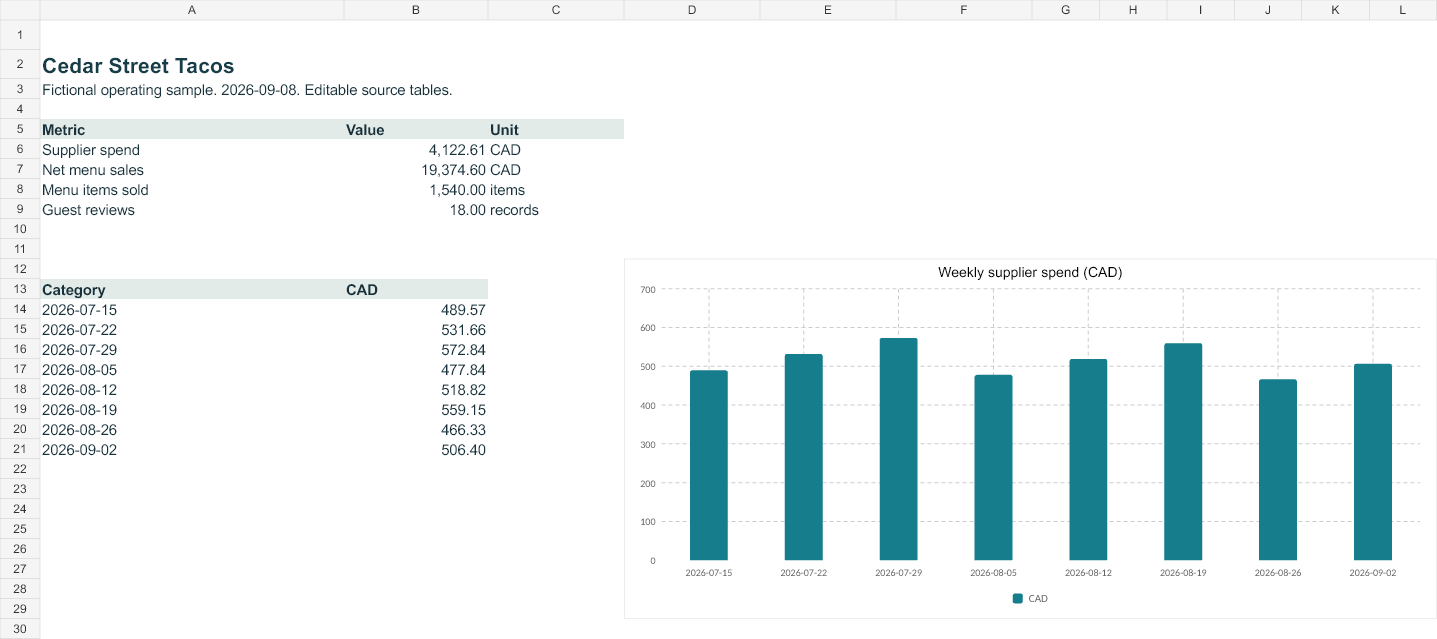Click the date cell 2026-07-22

(x=192, y=330)
